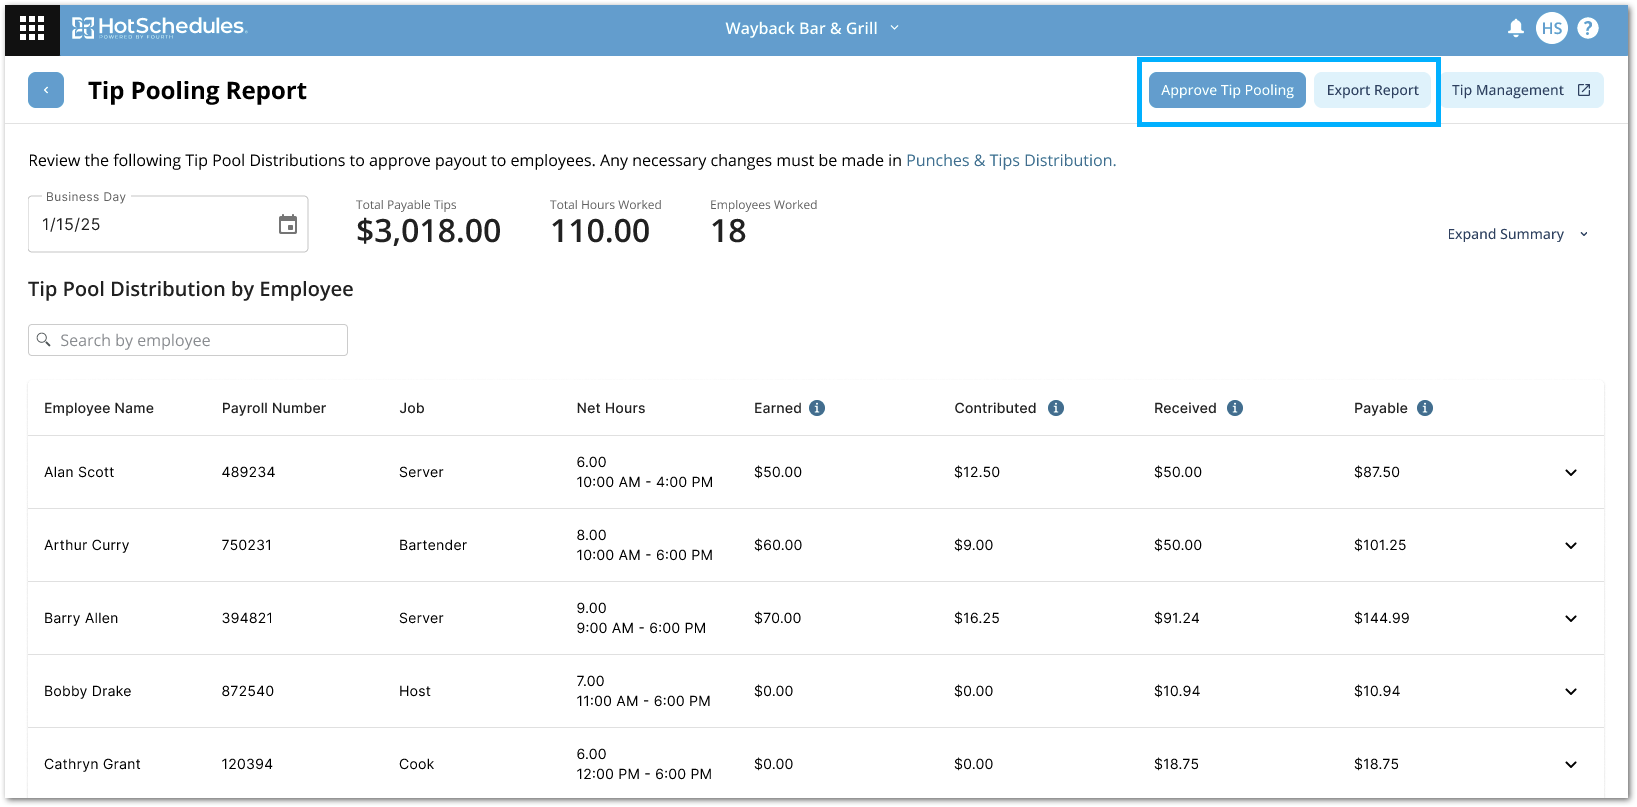Click the help question mark icon
The height and width of the screenshot is (807, 1637).
tap(1587, 28)
